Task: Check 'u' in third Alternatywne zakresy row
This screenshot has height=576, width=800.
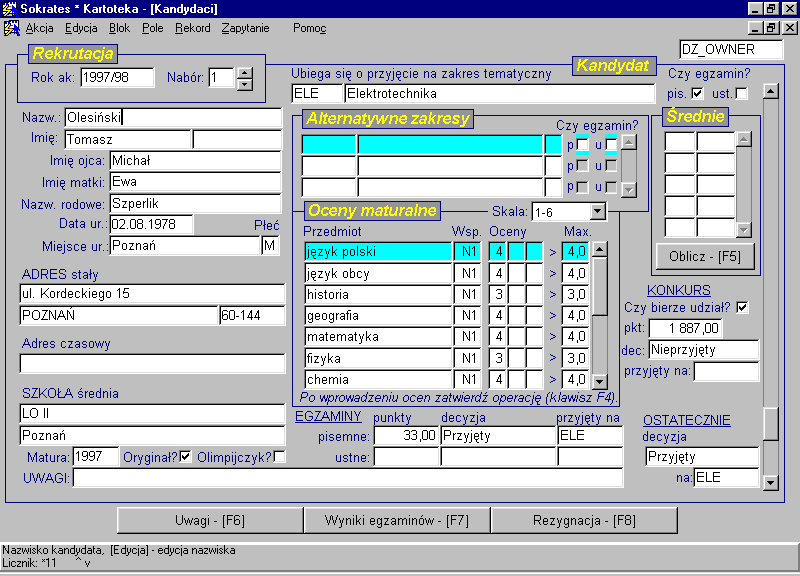Action: point(611,187)
